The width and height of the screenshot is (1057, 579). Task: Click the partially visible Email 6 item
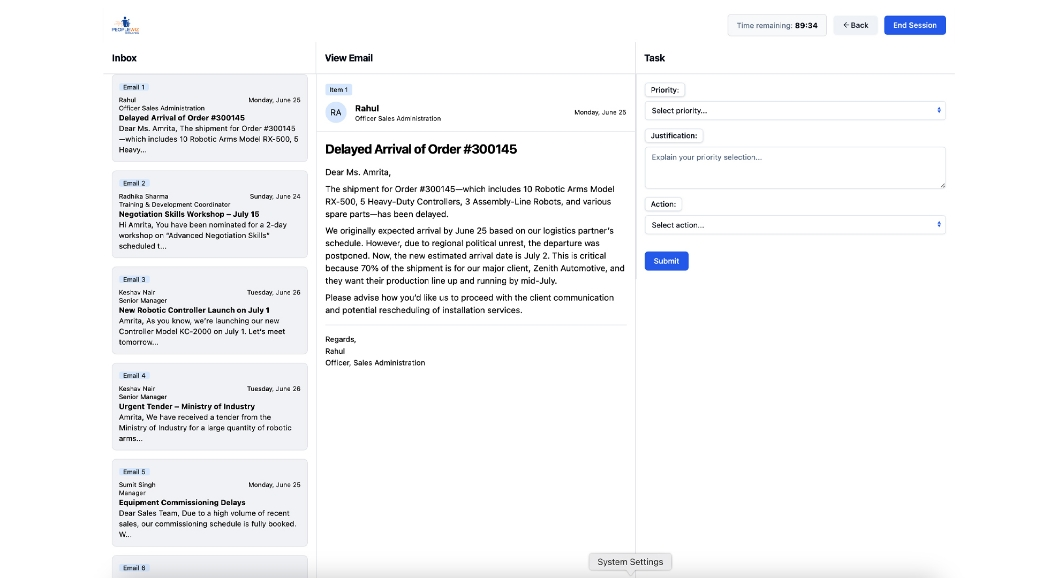tap(209, 567)
